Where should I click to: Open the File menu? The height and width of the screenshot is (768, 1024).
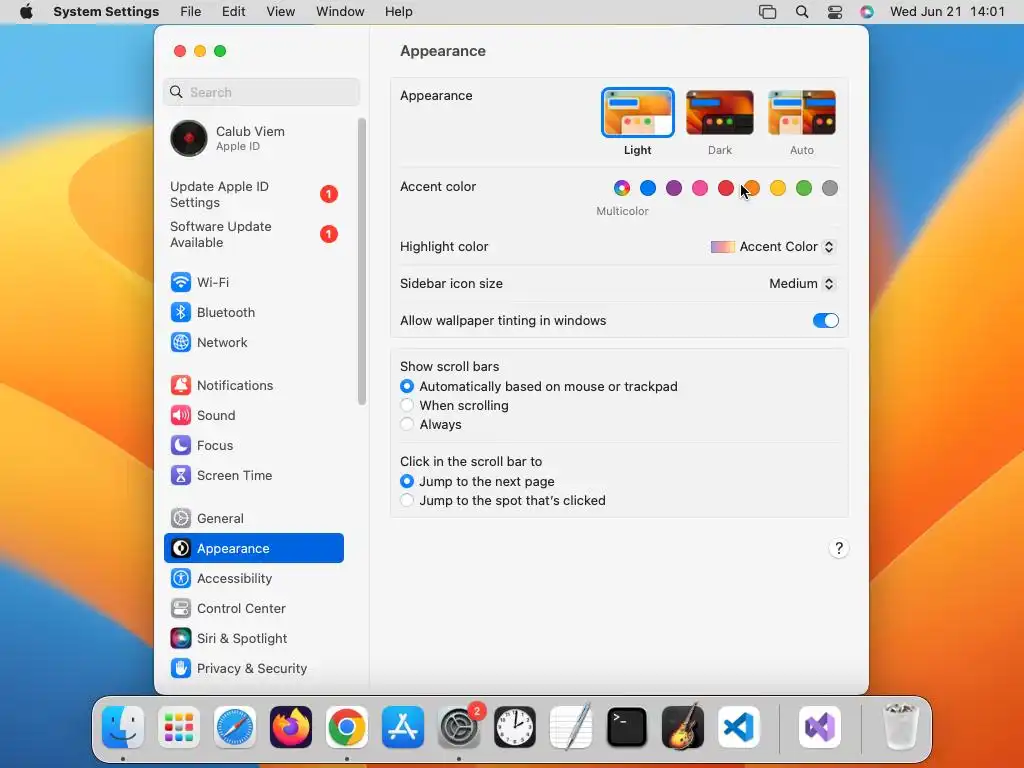click(191, 12)
